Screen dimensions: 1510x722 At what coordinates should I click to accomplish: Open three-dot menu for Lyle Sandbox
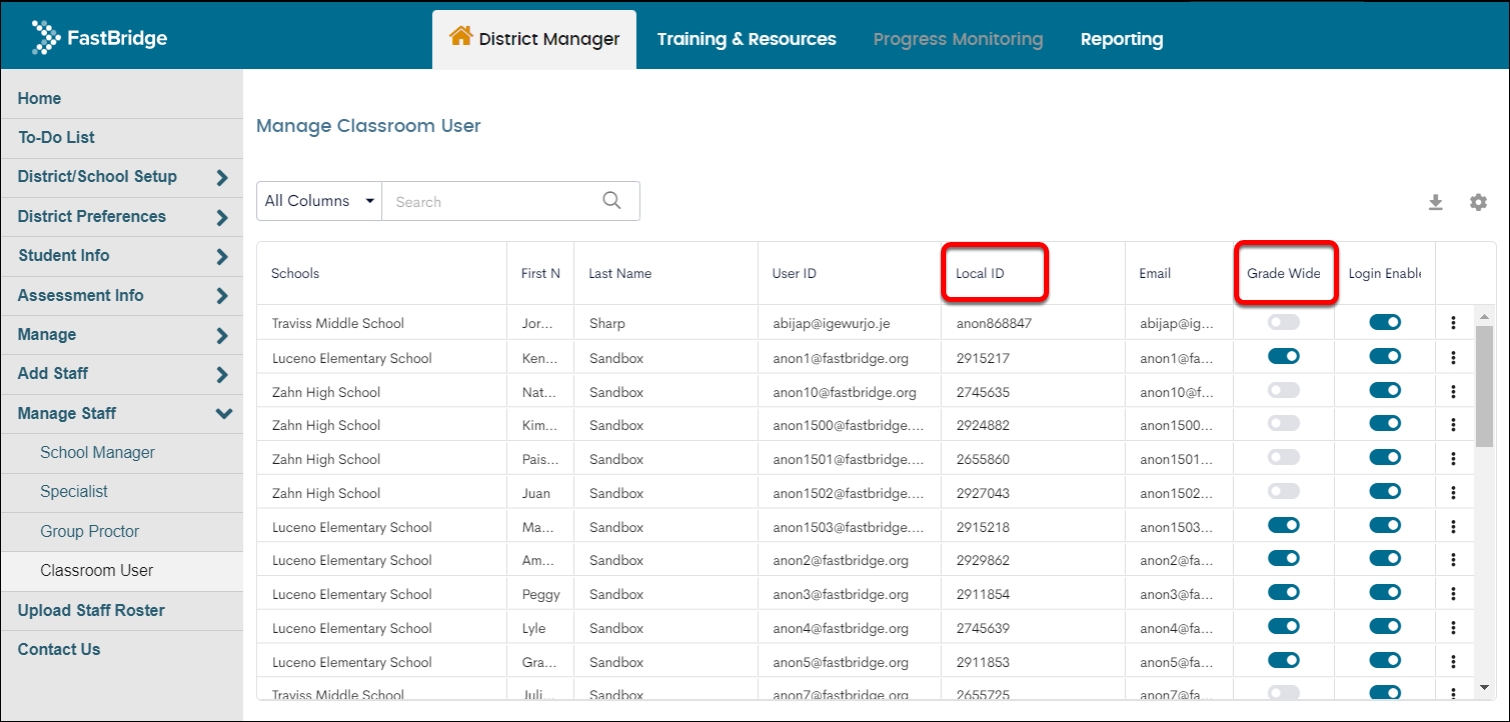click(x=1453, y=628)
